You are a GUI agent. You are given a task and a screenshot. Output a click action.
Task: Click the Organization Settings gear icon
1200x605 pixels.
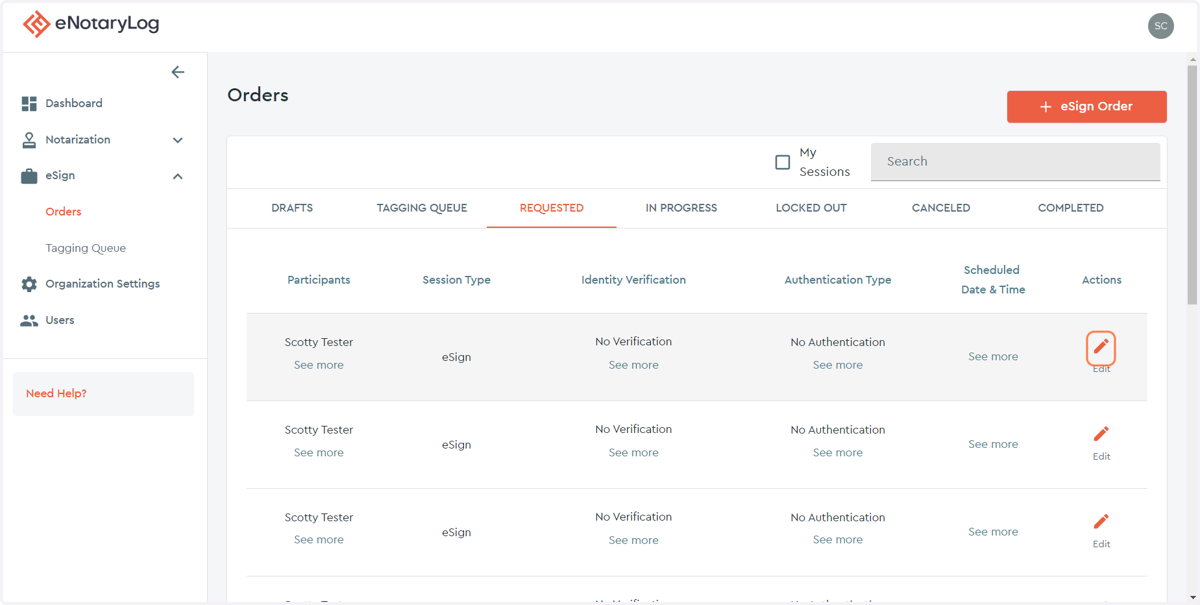pyautogui.click(x=29, y=284)
